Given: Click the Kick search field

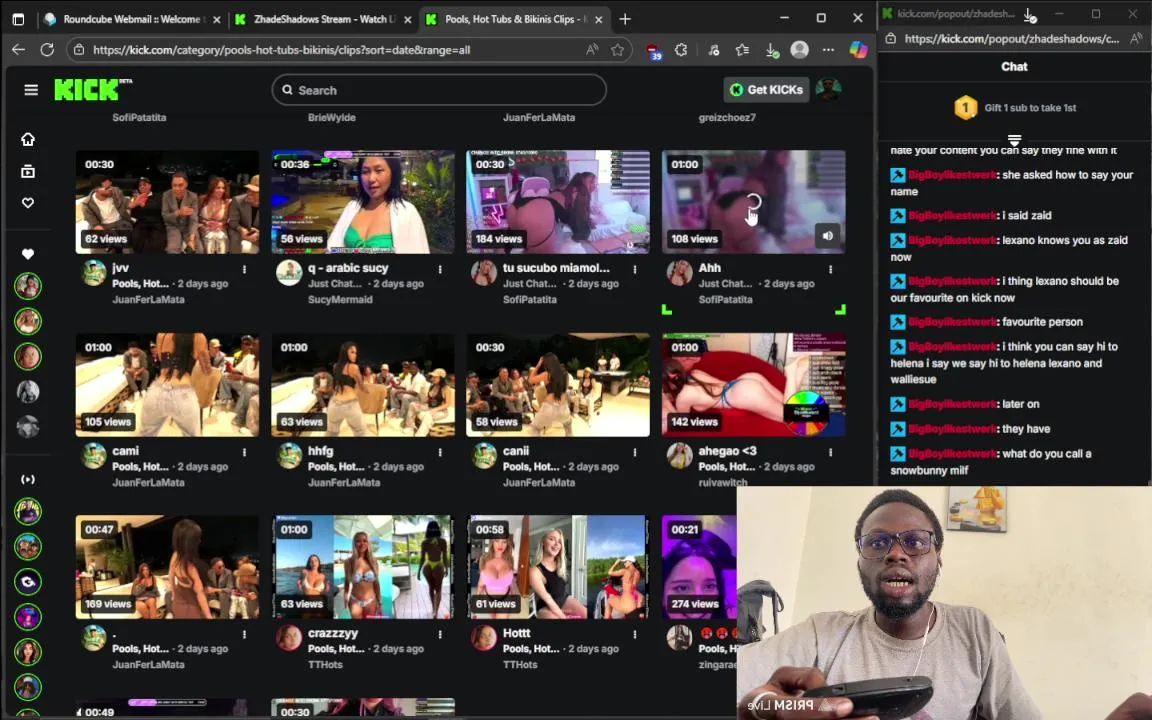Looking at the screenshot, I should click(439, 90).
